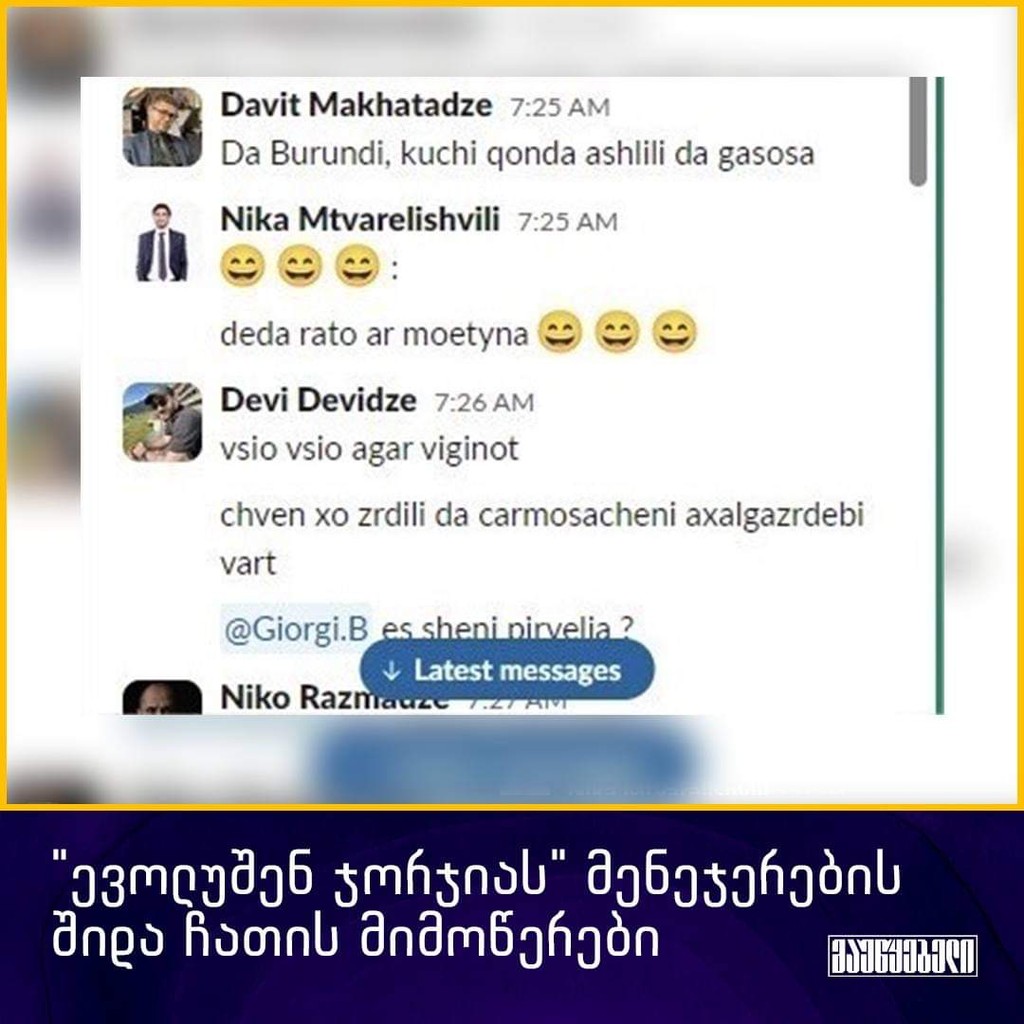
Task: Jump to Latest messages
Action: [507, 670]
